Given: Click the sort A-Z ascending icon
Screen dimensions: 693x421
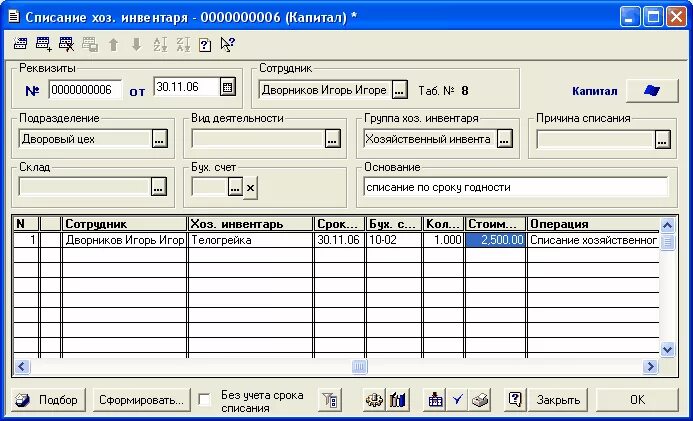Looking at the screenshot, I should pyautogui.click(x=160, y=44).
